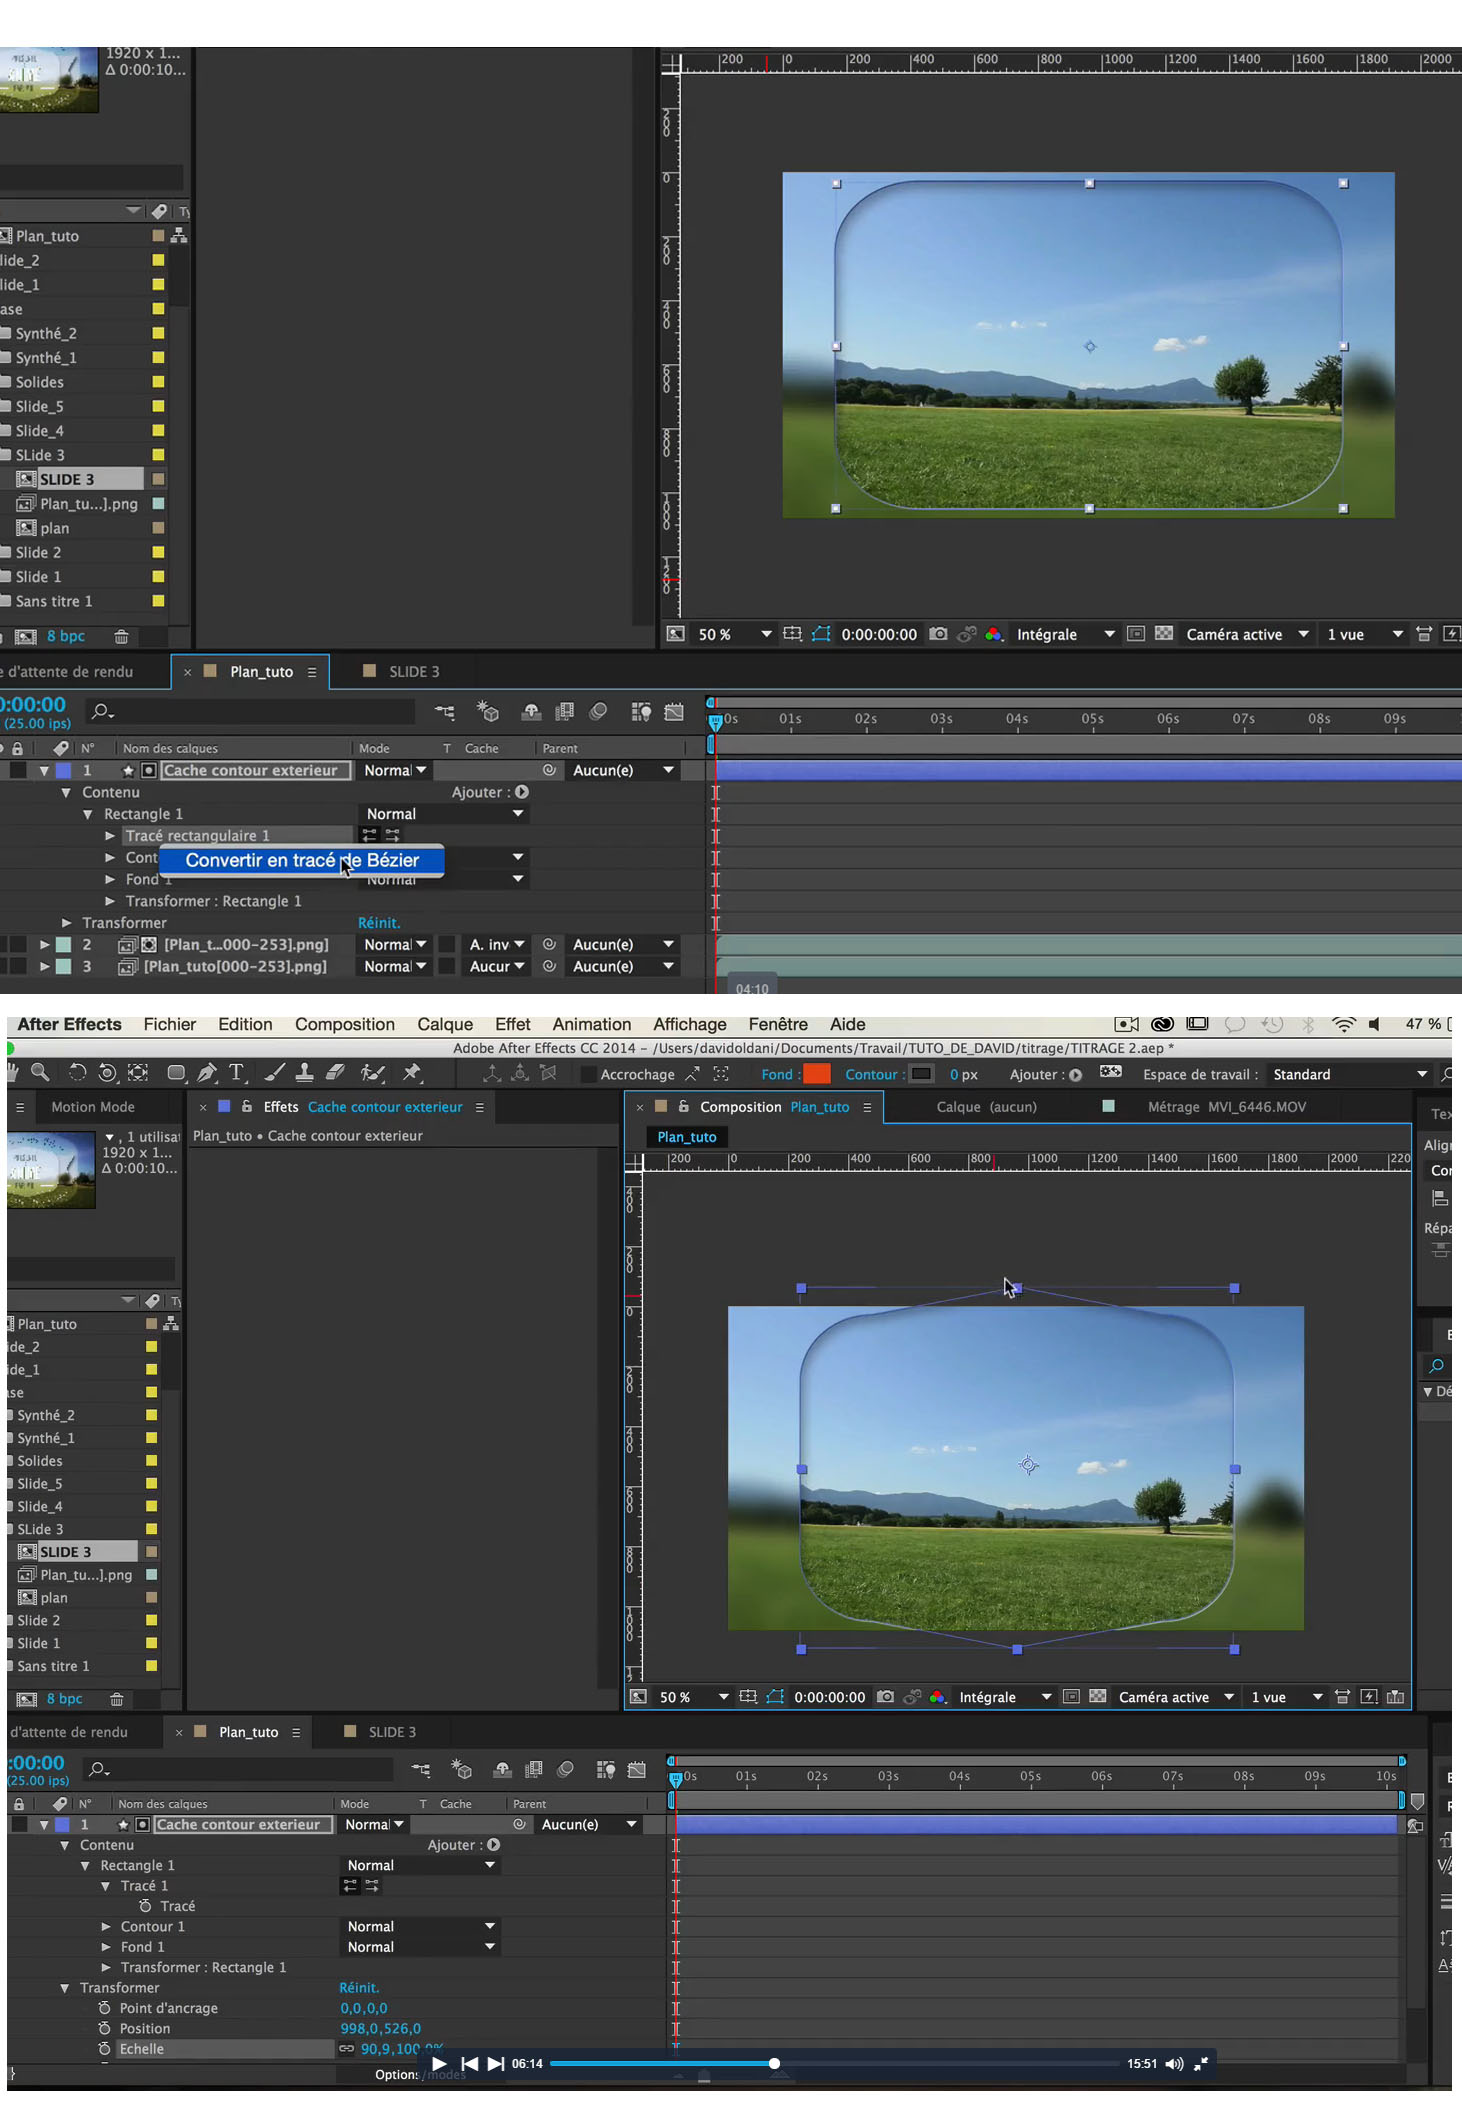
Task: Open the Espace de travail Standard dropdown
Action: pyautogui.click(x=1349, y=1075)
